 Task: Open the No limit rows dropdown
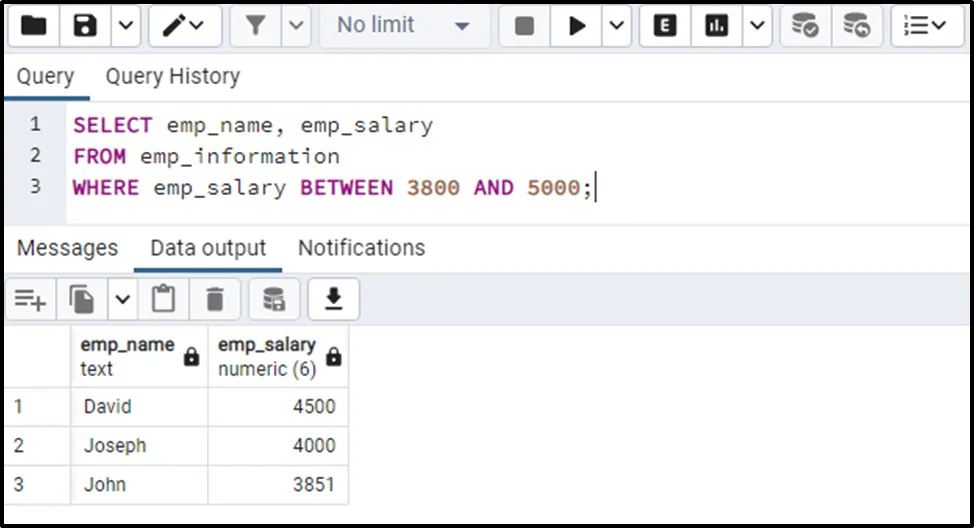pyautogui.click(x=404, y=25)
